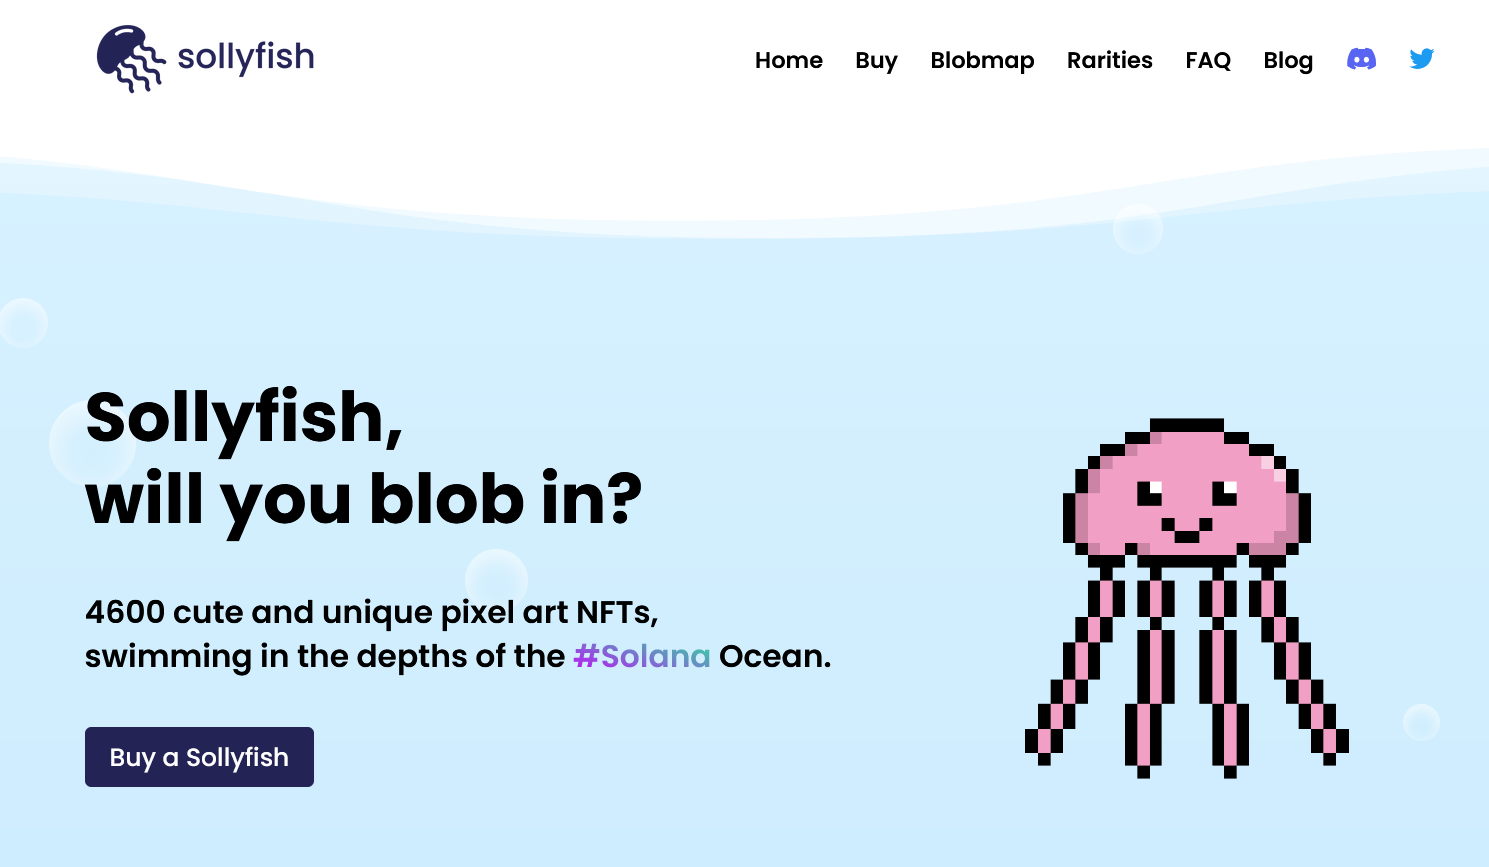
Task: Click the jellyfish logo icon
Action: pyautogui.click(x=130, y=59)
